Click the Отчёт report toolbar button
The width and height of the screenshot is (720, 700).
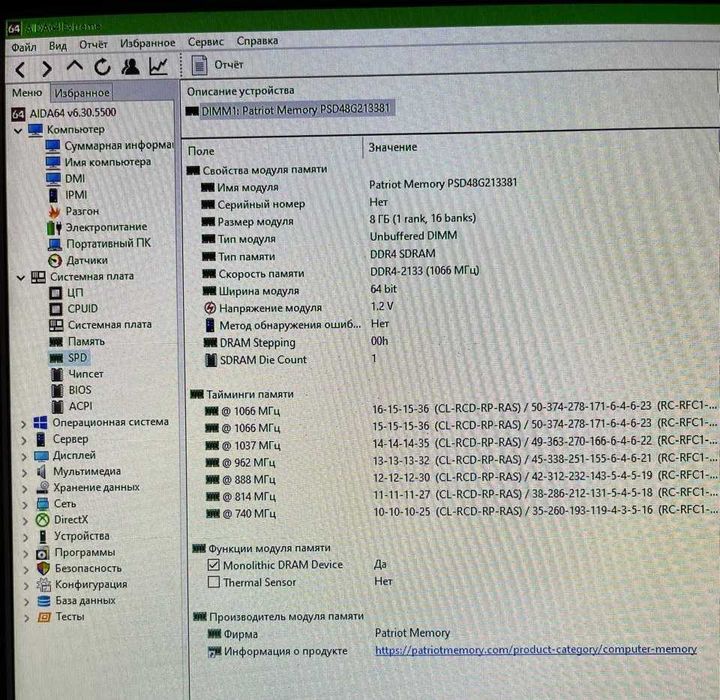pos(218,65)
